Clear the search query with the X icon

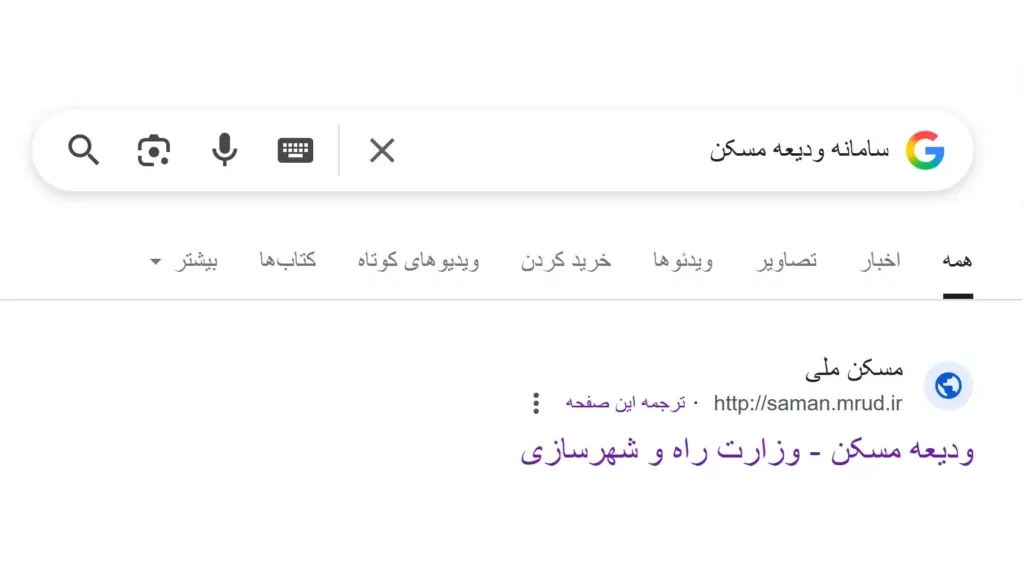[381, 150]
